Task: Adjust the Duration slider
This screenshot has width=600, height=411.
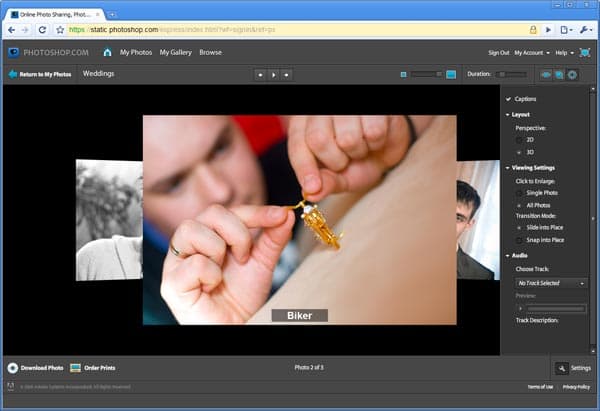Action: [x=511, y=74]
